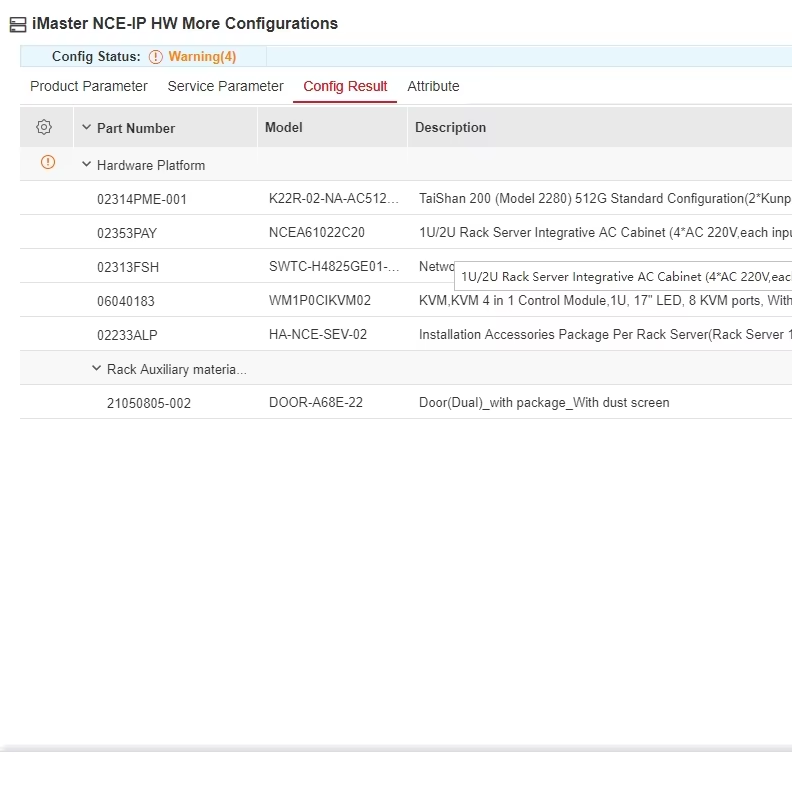Click the Model column header

(x=284, y=127)
